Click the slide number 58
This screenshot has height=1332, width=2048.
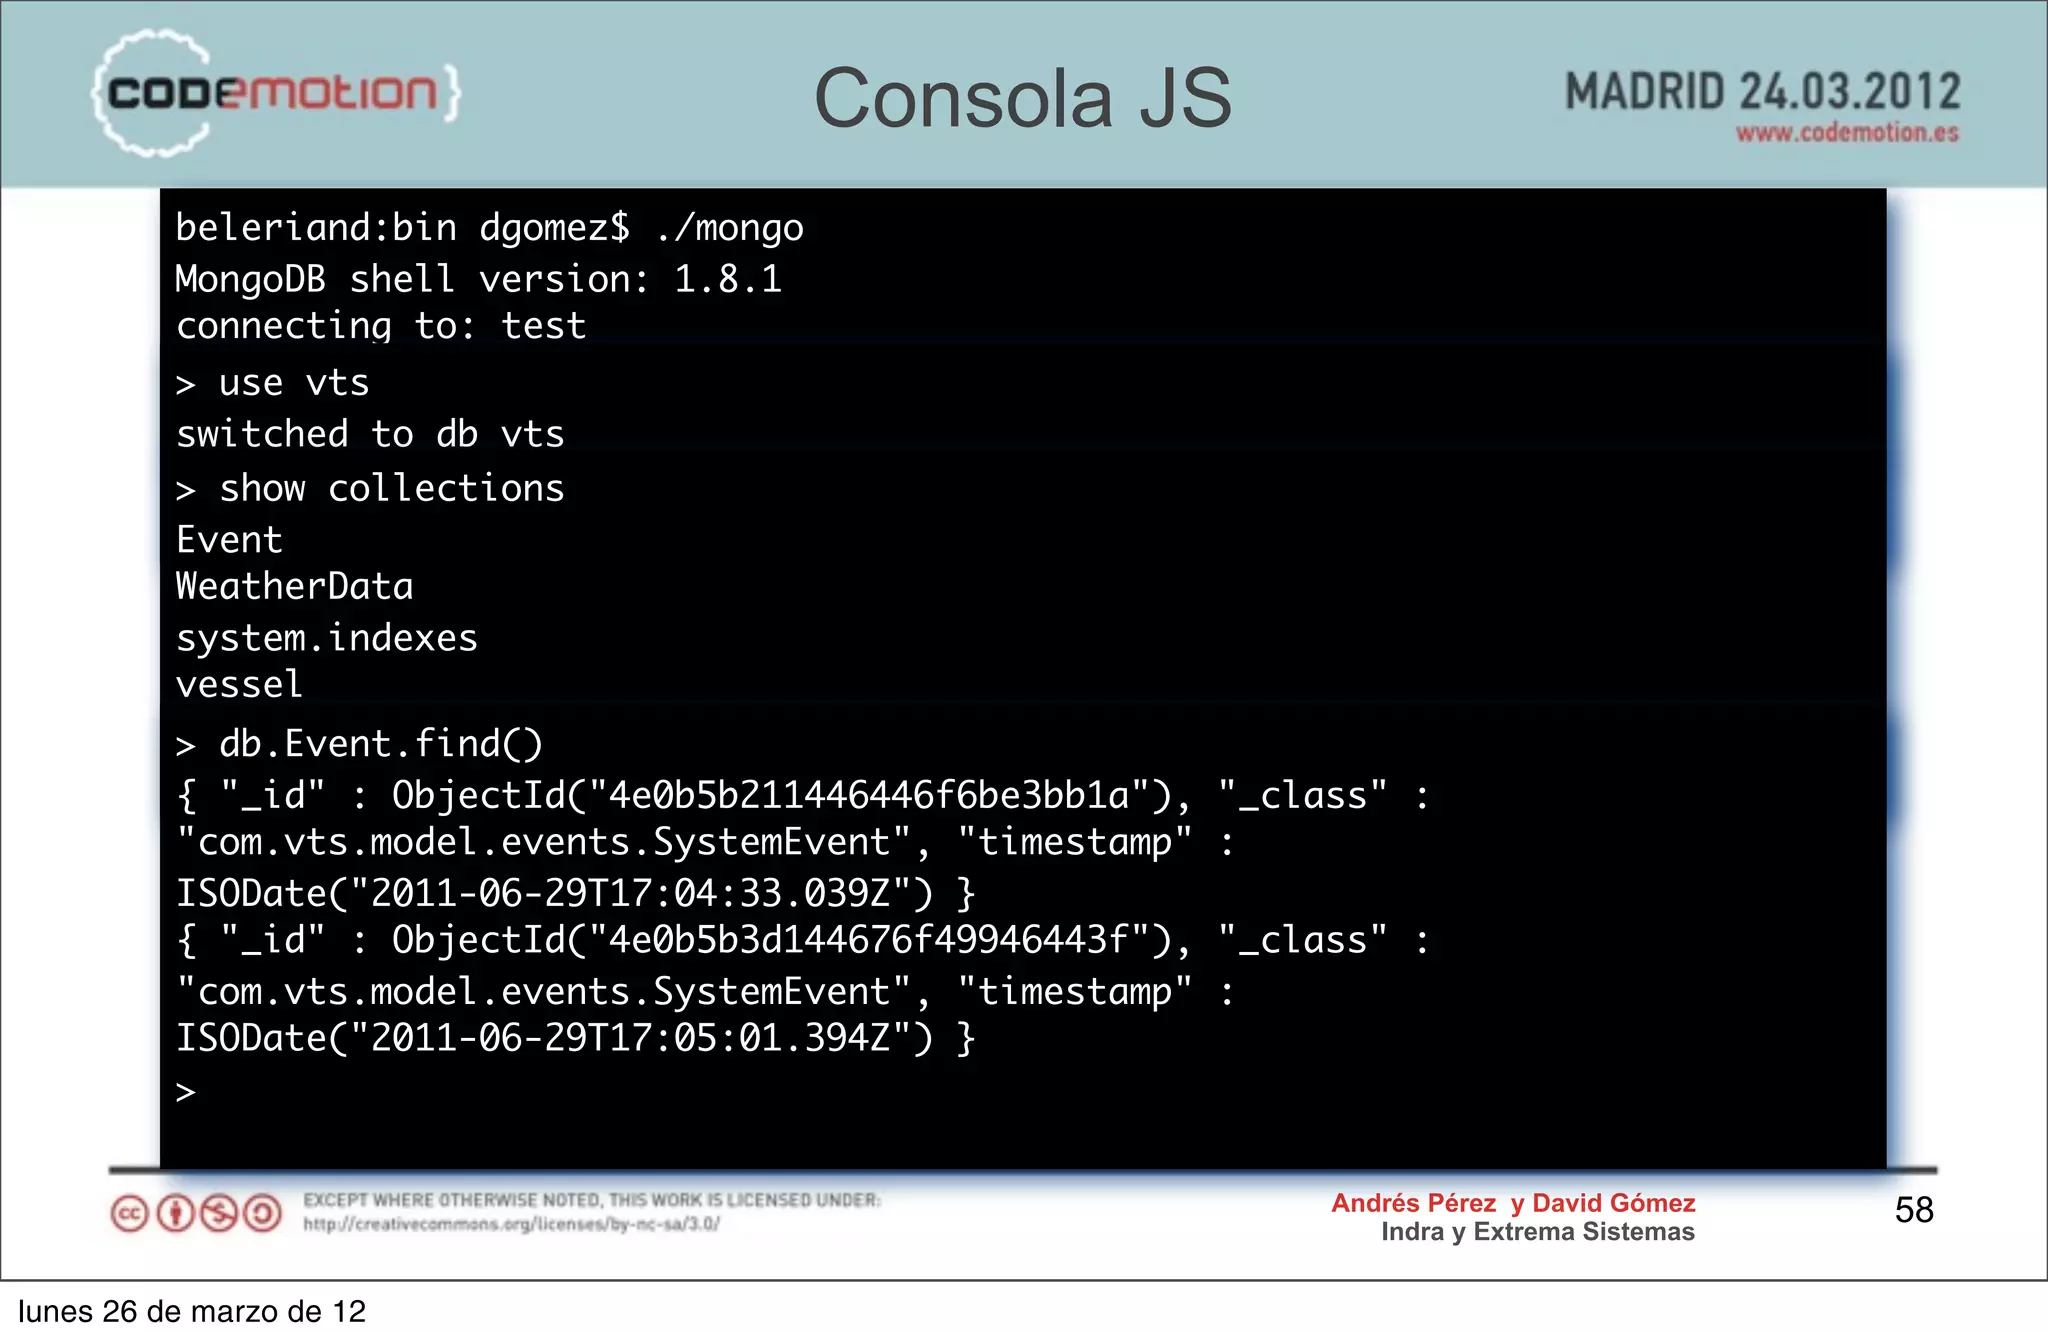pos(1914,1211)
